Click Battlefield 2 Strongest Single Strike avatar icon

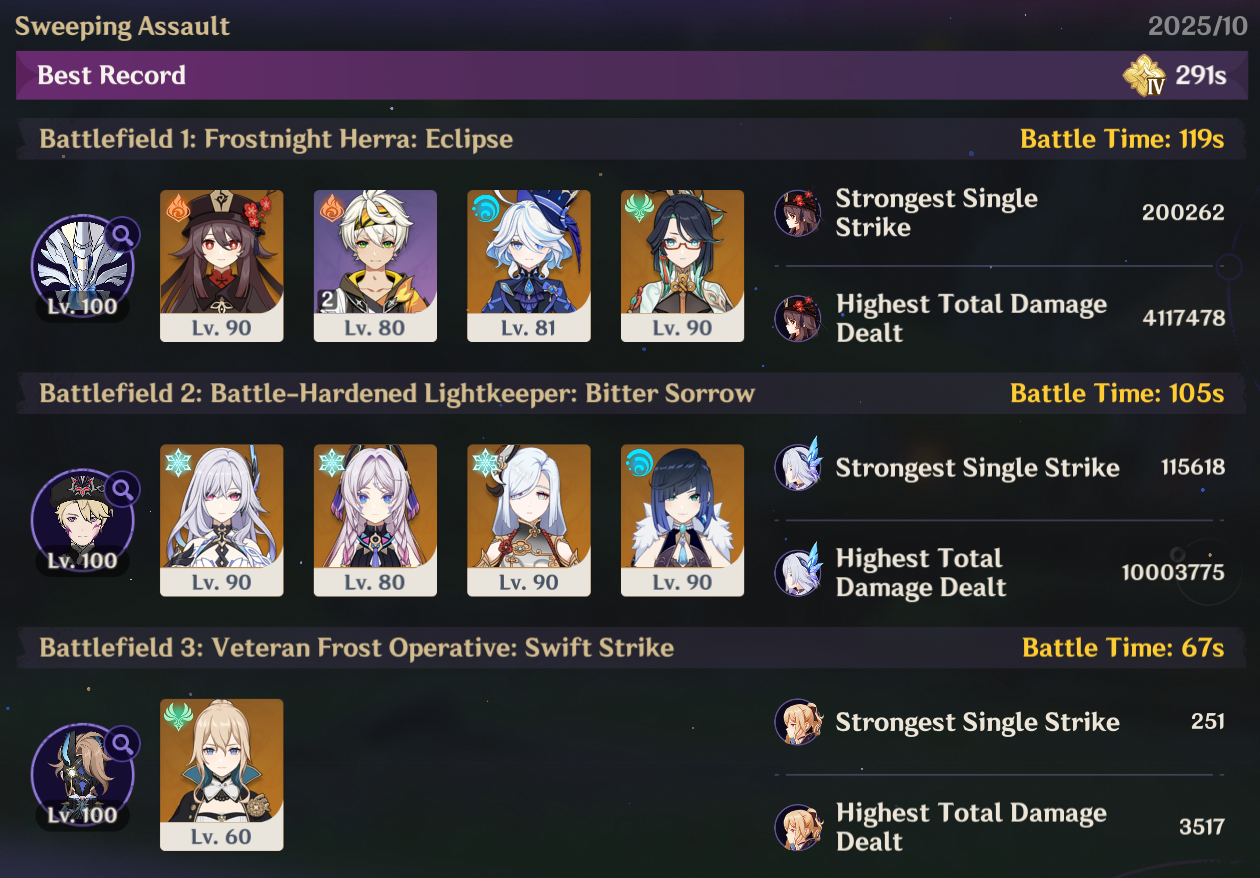coord(798,467)
